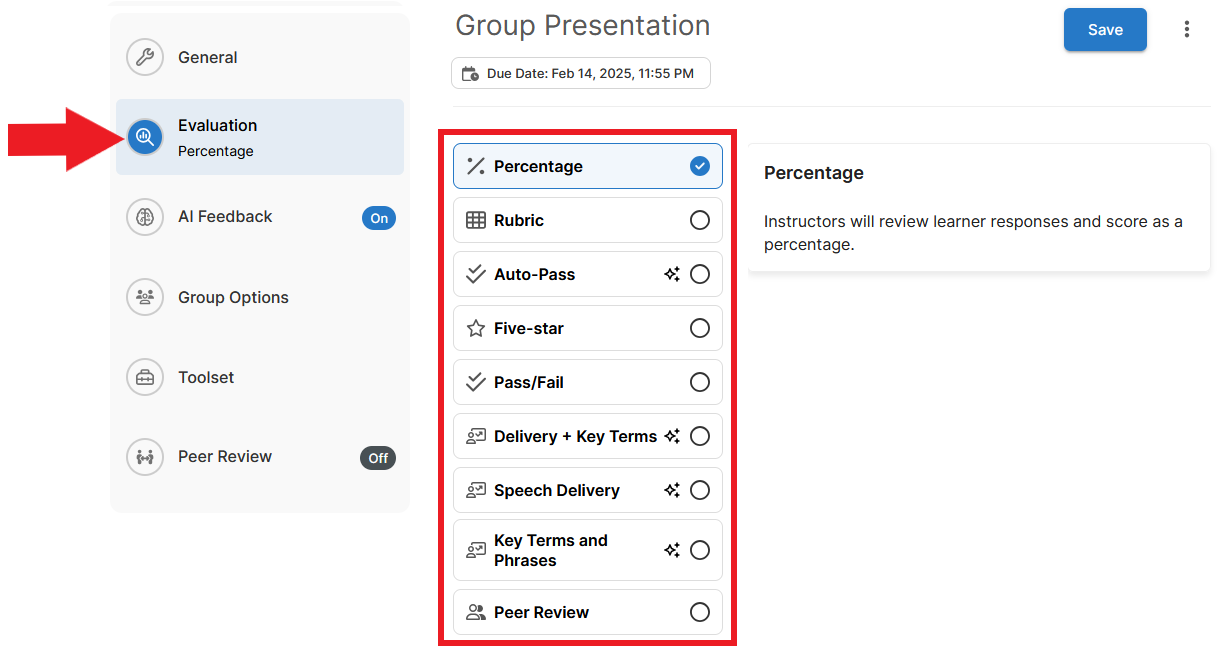Click the percent icon beside Percentage
The height and width of the screenshot is (663, 1224).
[x=476, y=166]
